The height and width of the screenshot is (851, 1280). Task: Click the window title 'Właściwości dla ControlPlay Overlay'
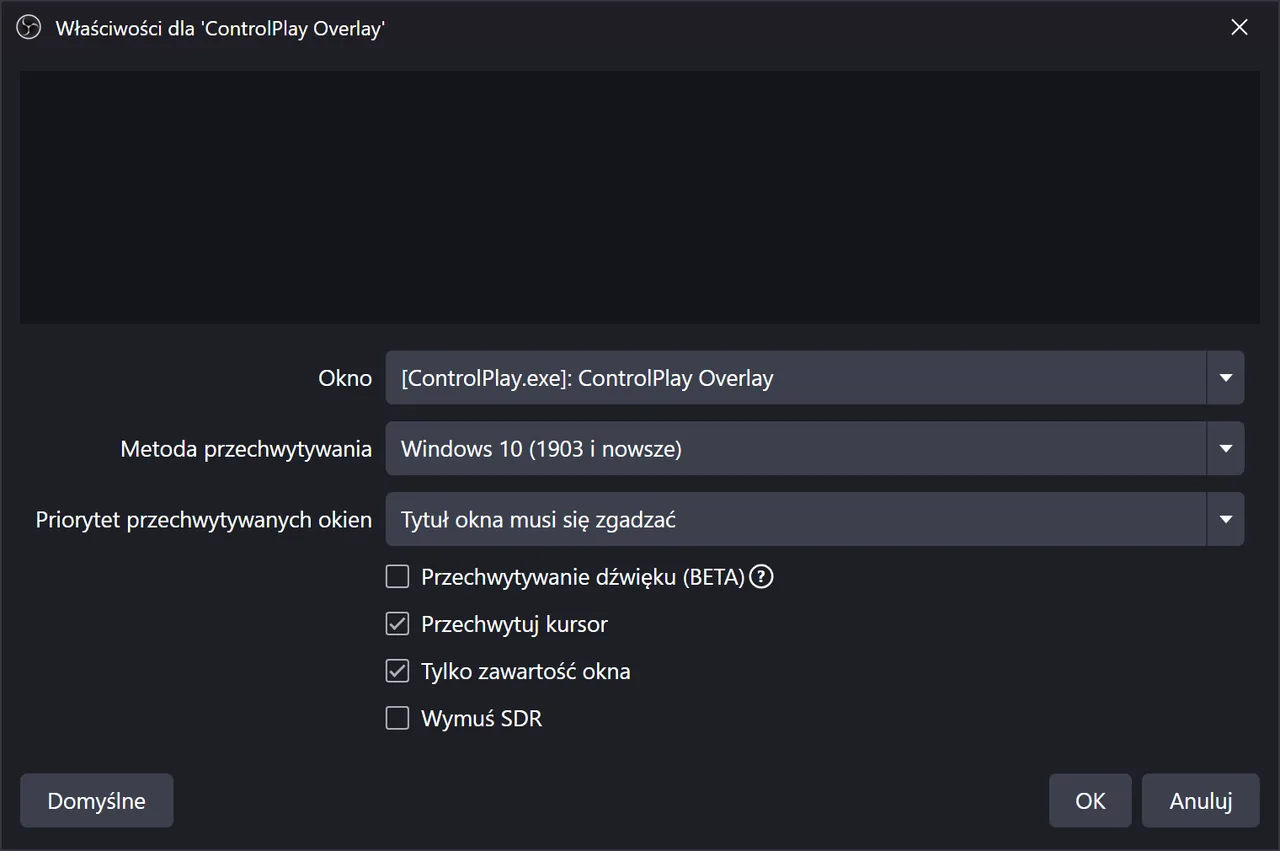pyautogui.click(x=220, y=29)
